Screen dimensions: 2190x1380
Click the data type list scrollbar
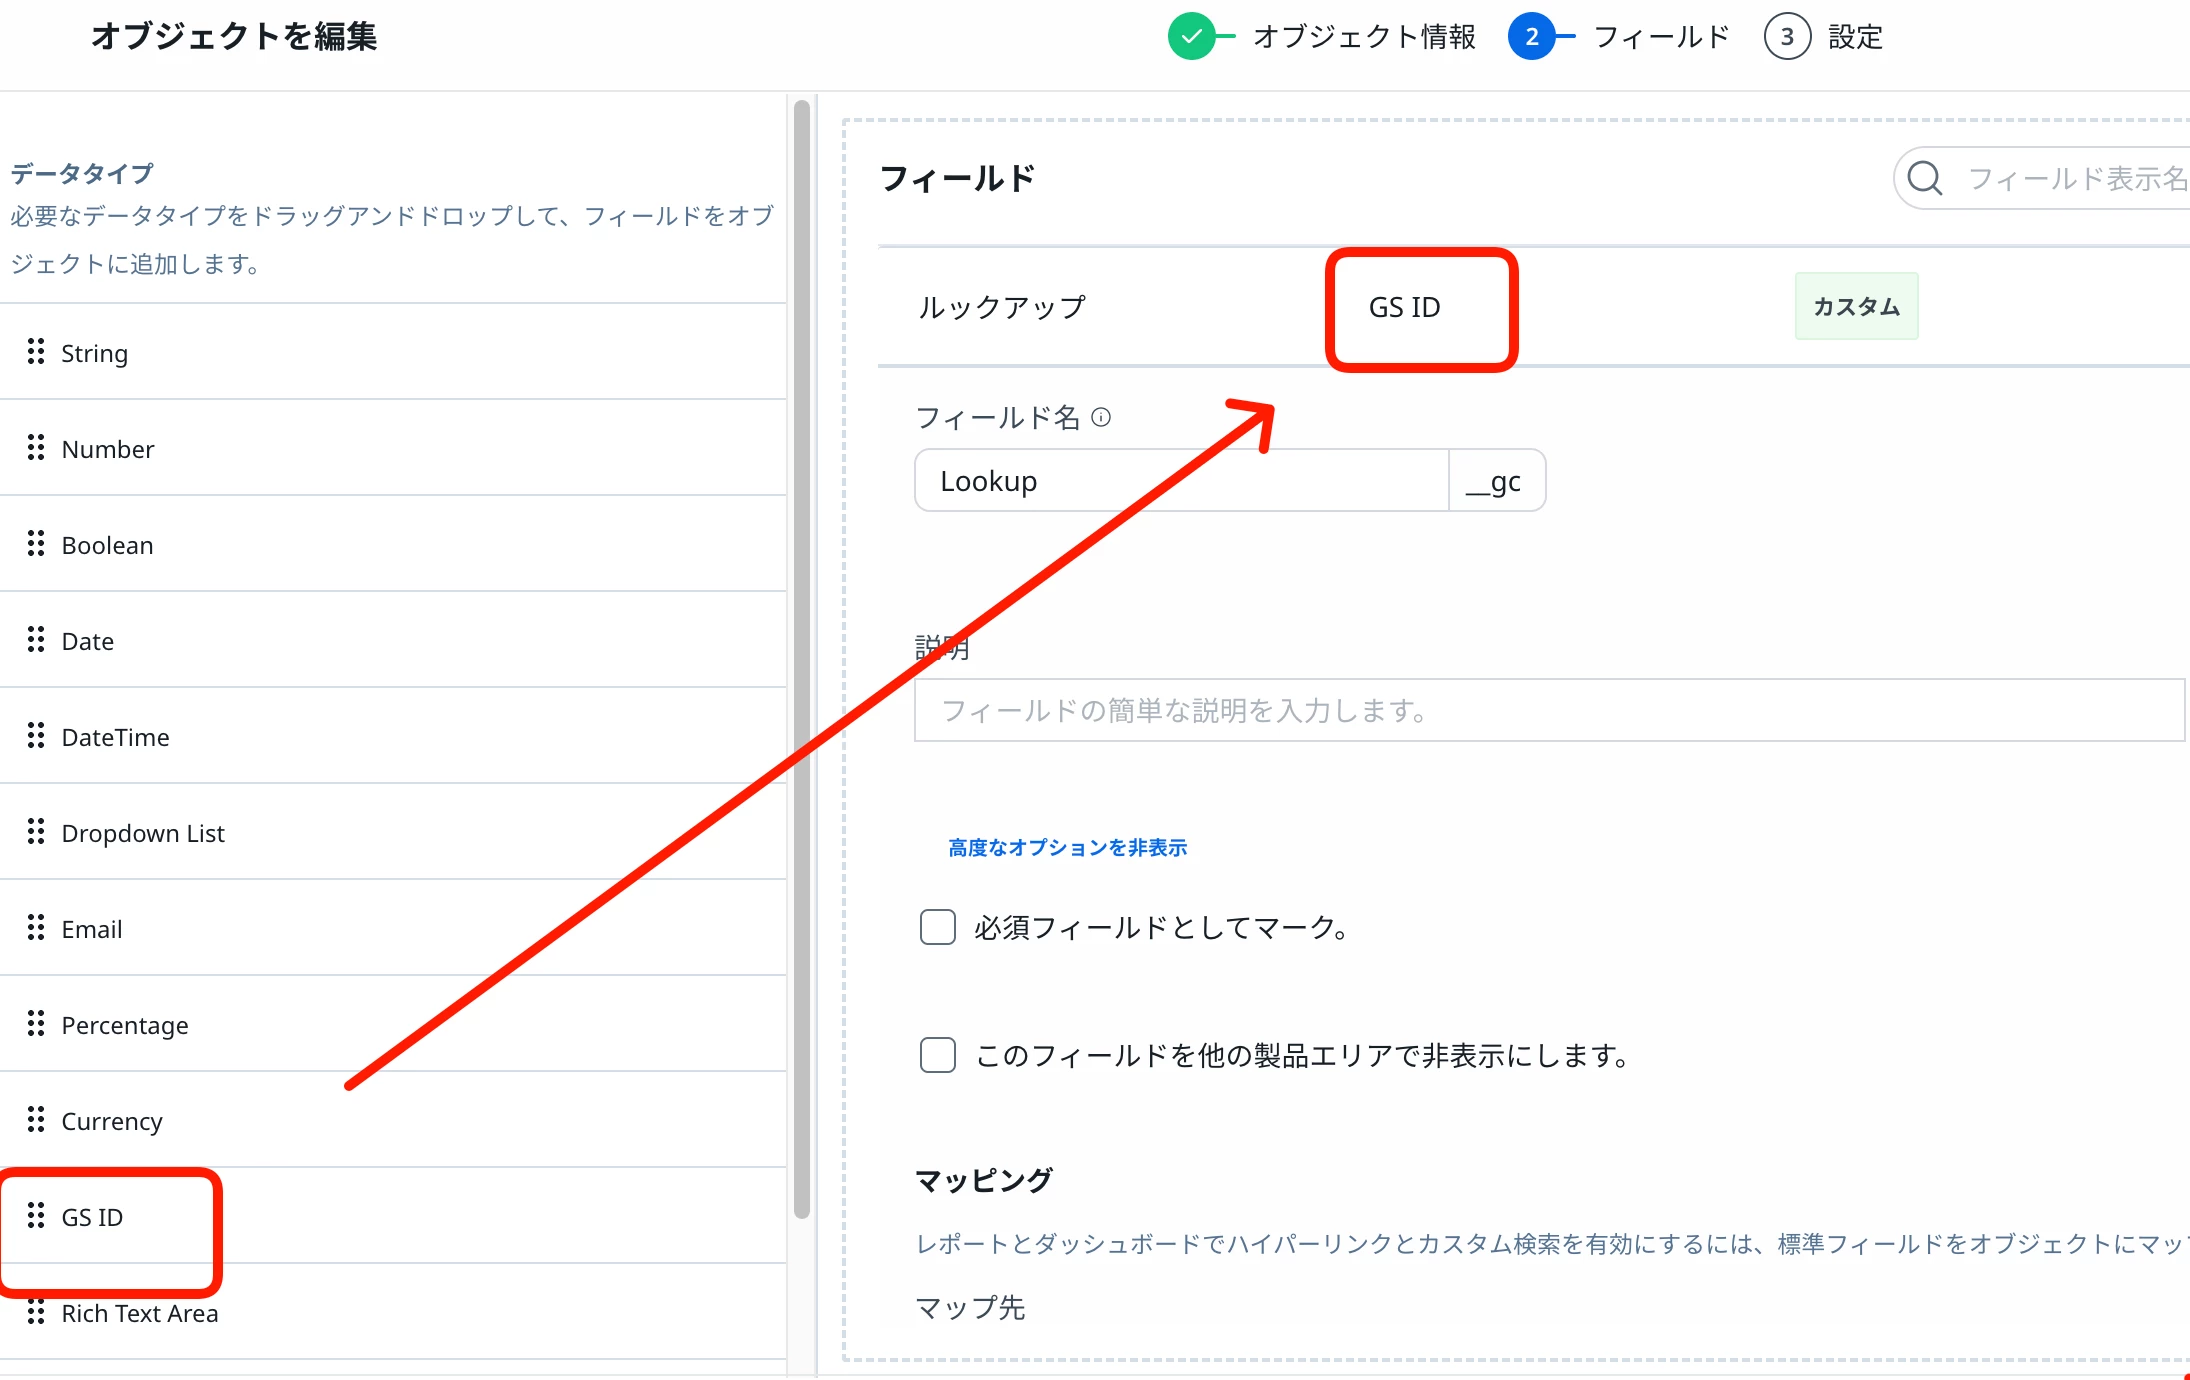pyautogui.click(x=801, y=660)
